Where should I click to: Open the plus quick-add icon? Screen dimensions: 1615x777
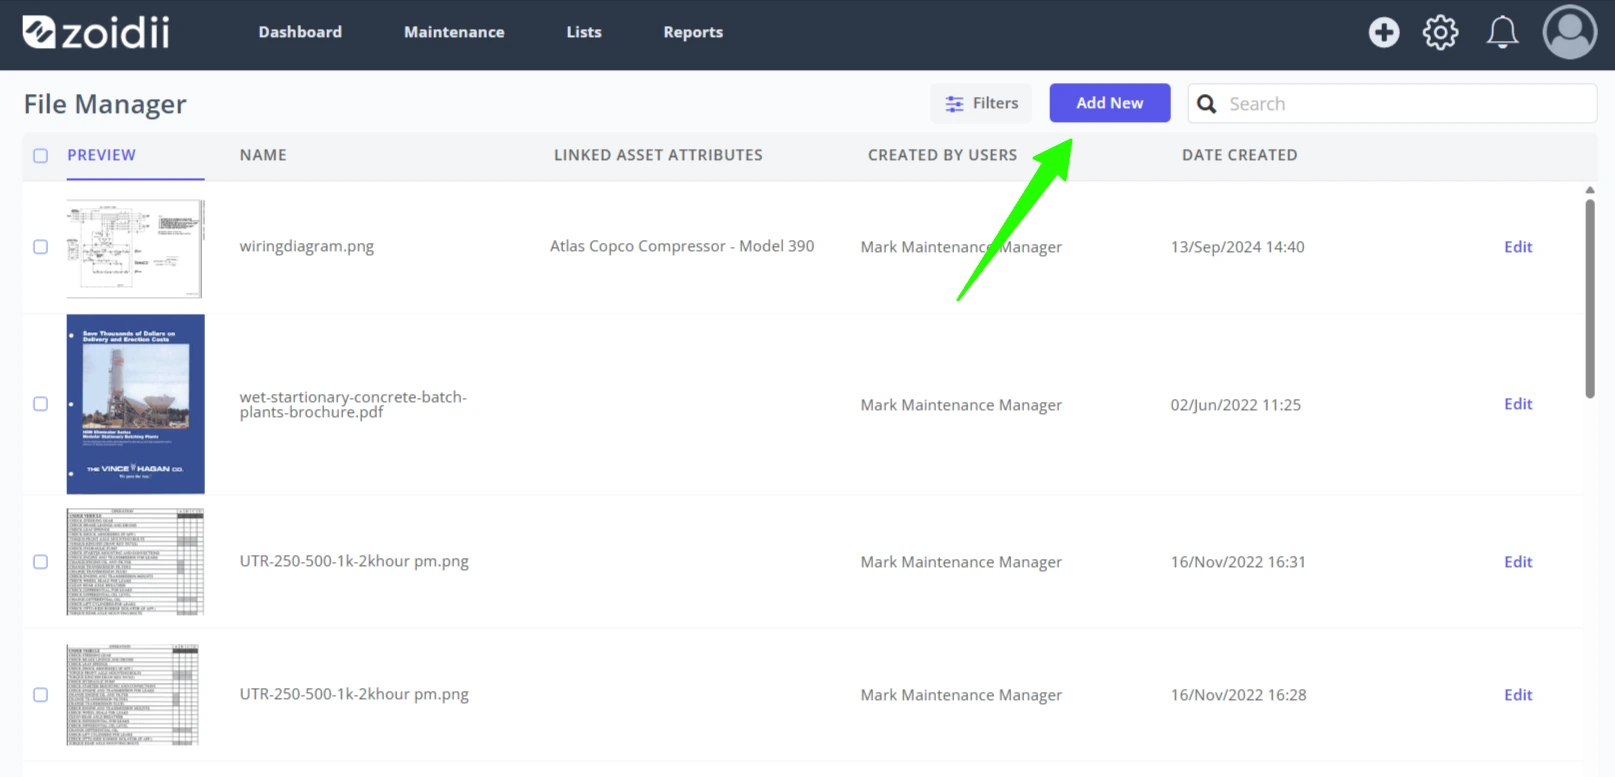1384,32
